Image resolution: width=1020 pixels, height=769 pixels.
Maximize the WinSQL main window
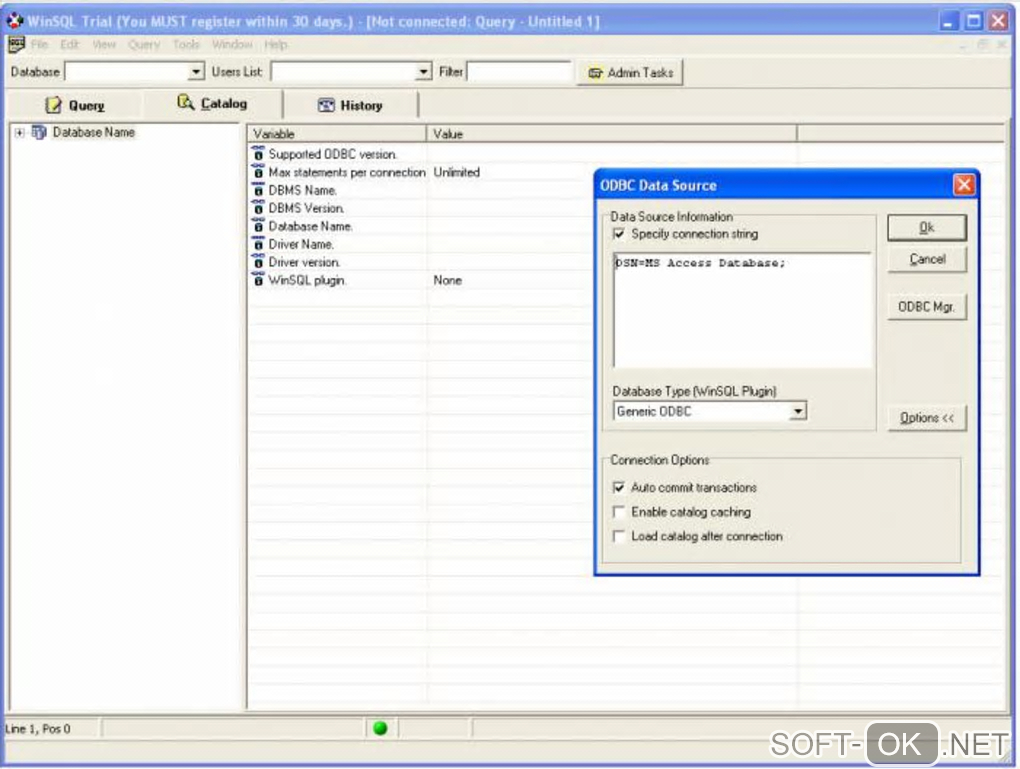point(974,21)
